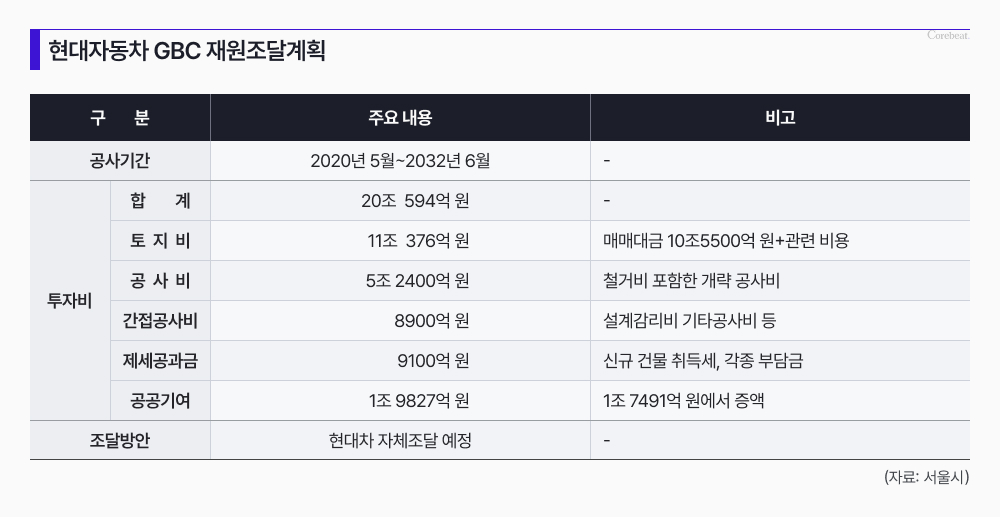Select the 합 계 amount 20조 594억 원
Viewport: 1000px width, 517px height.
tap(415, 201)
